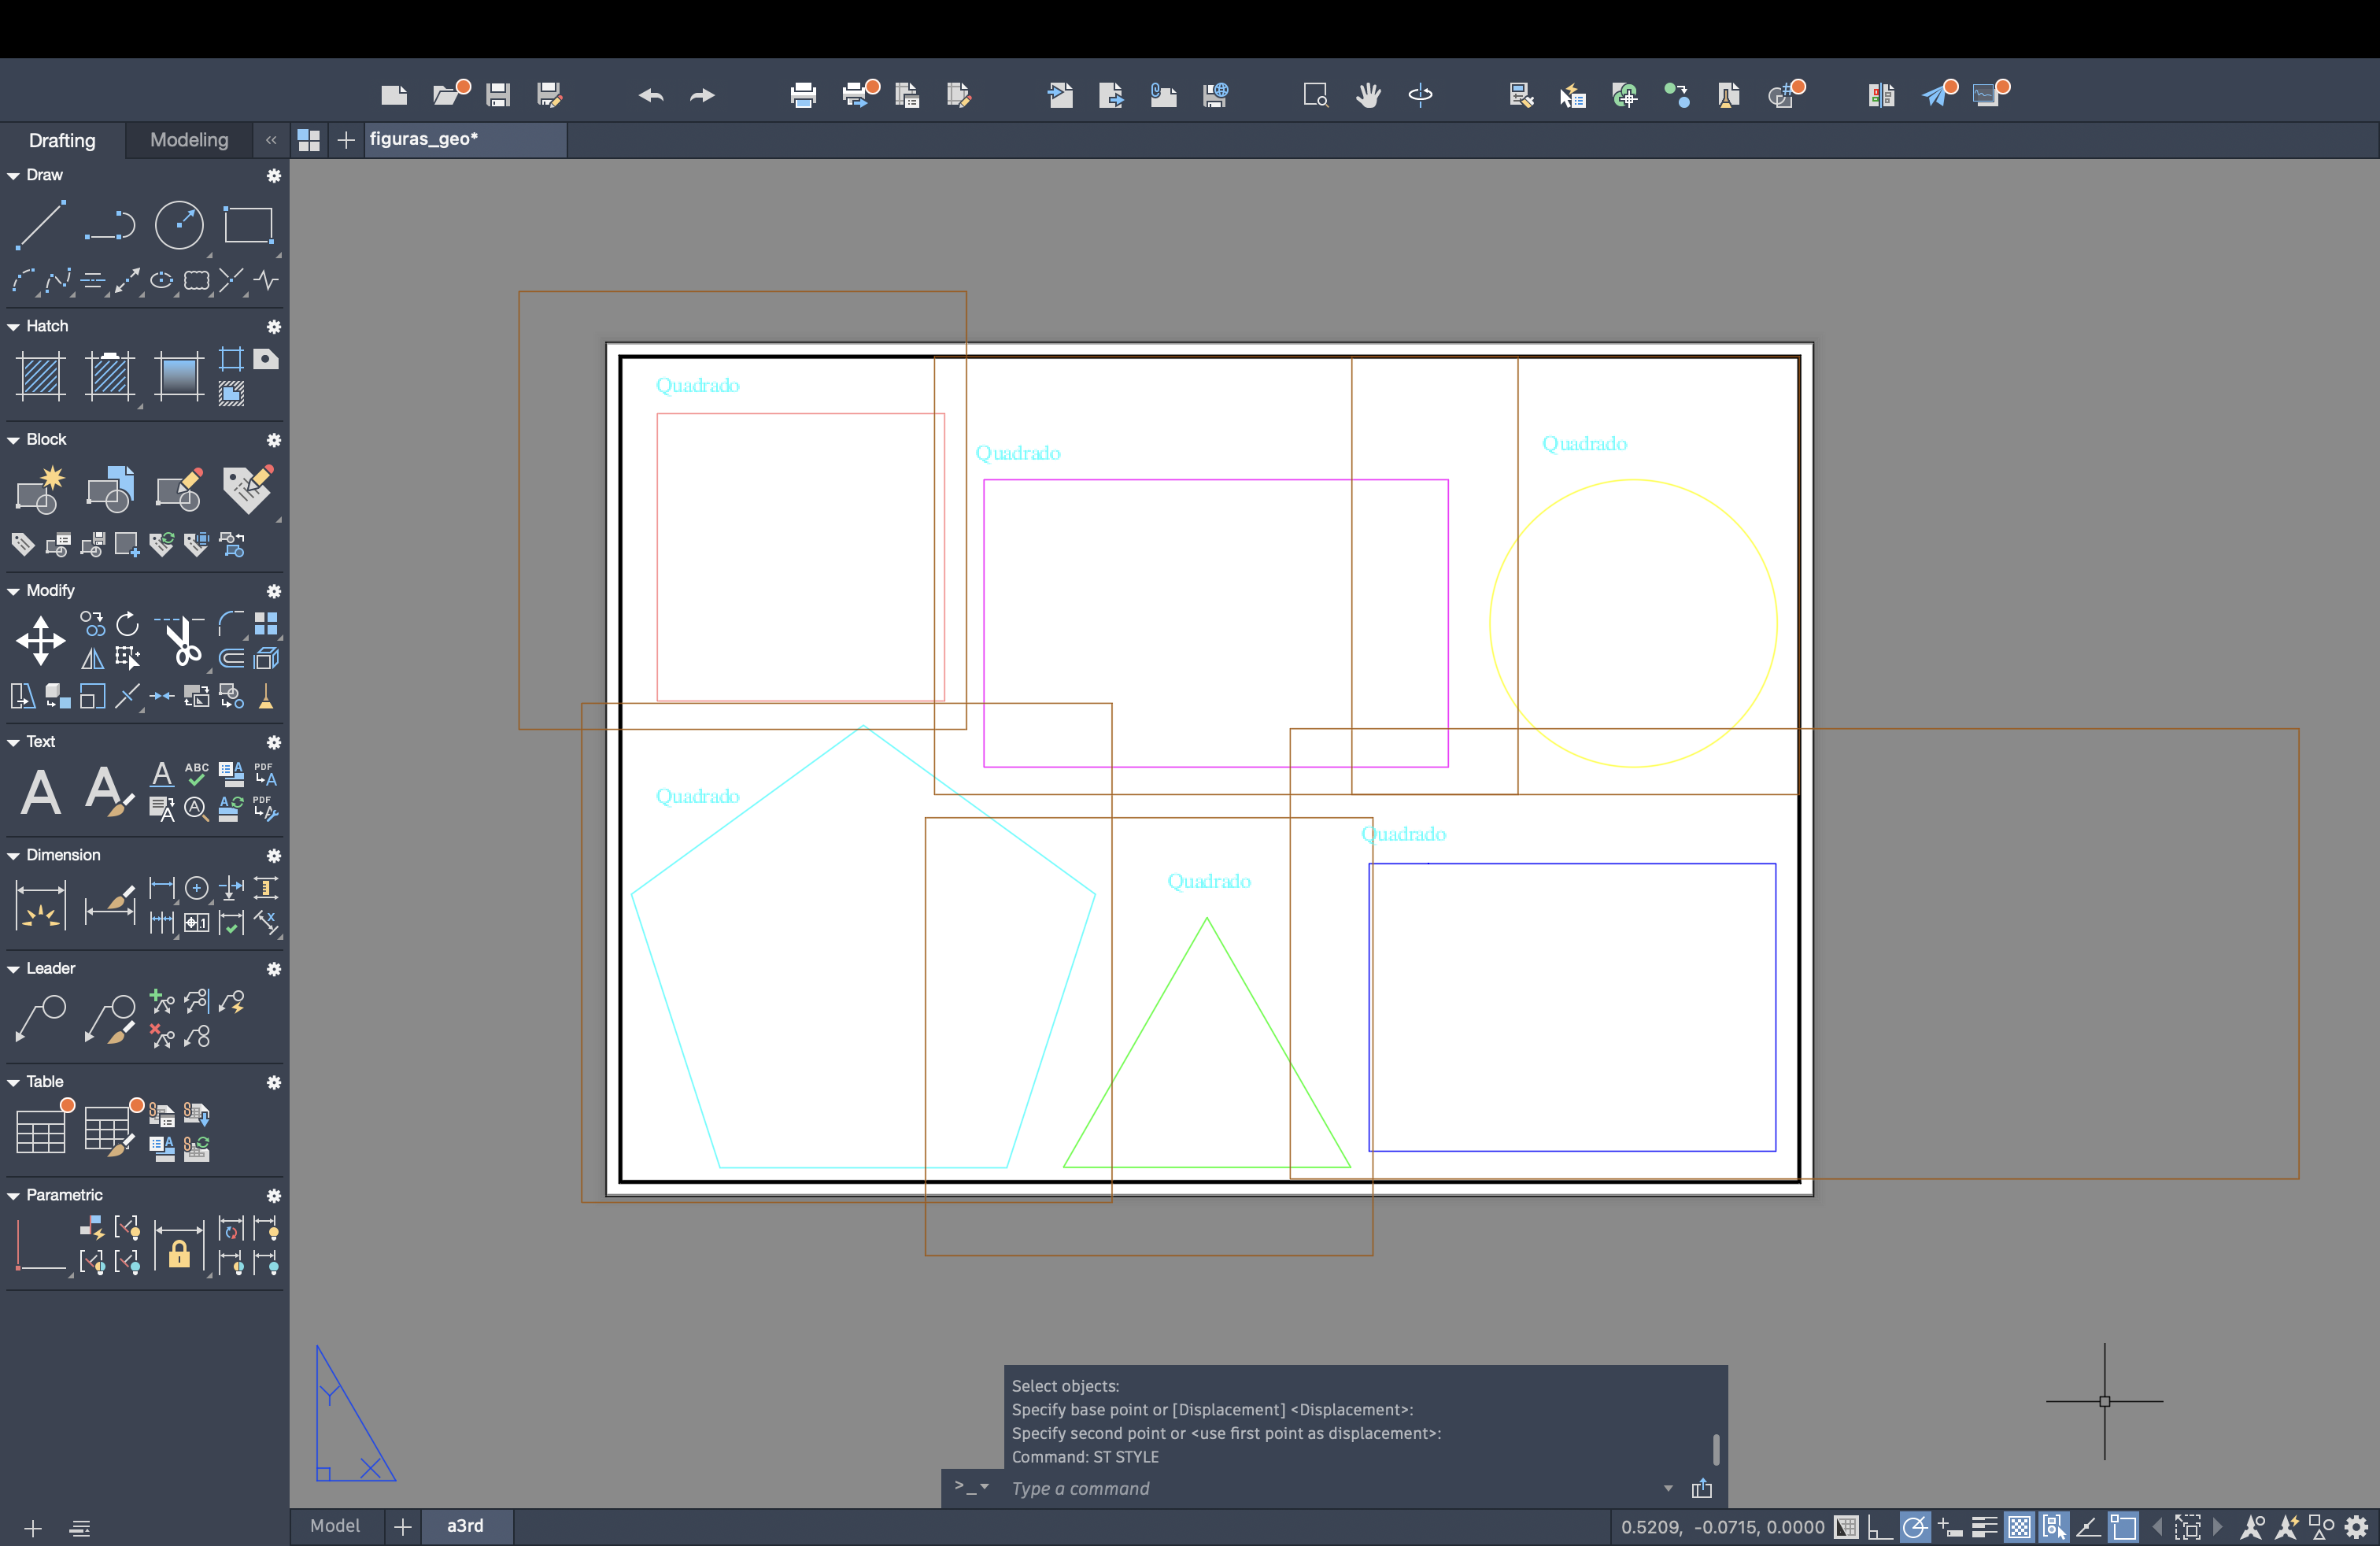Add a new layout with plus button
The height and width of the screenshot is (1546, 2380).
[402, 1526]
